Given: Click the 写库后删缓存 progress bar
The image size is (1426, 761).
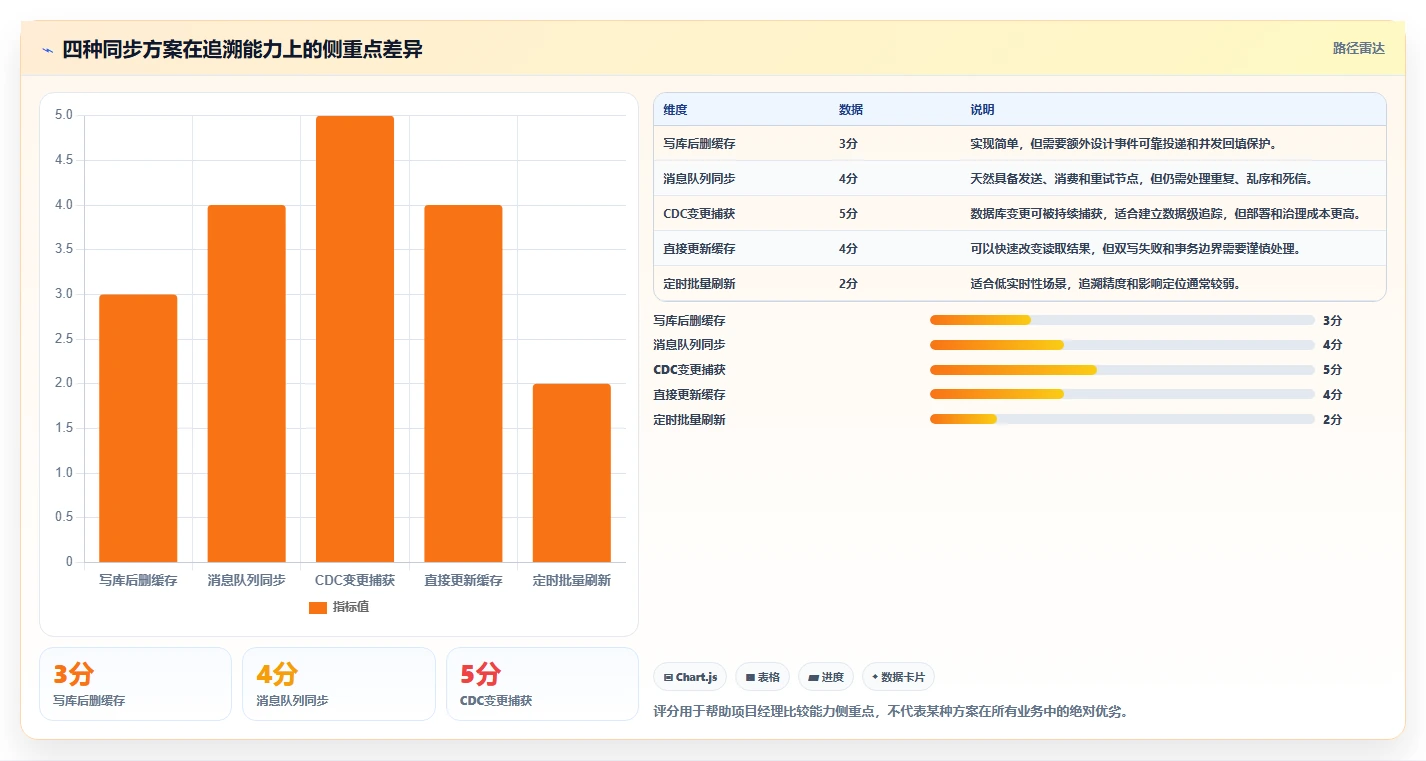Looking at the screenshot, I should 1122,320.
